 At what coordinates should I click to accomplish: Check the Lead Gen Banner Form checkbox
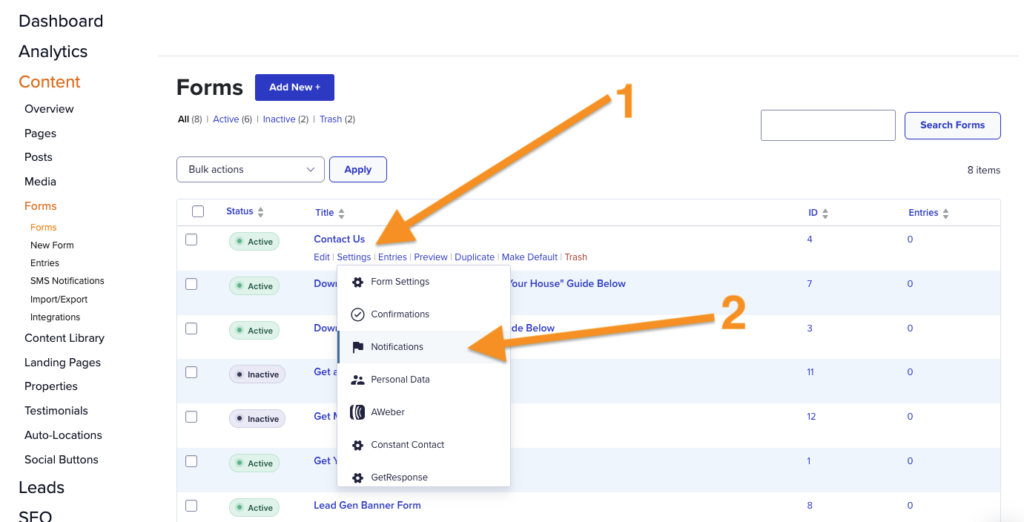point(191,506)
